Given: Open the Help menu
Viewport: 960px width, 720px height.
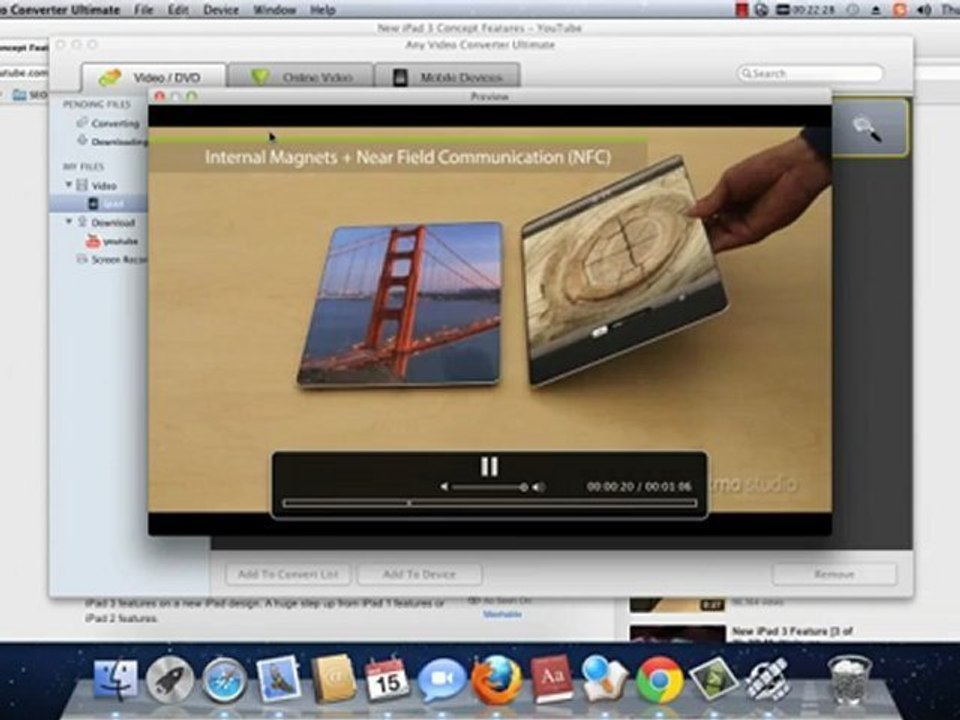Looking at the screenshot, I should click(322, 10).
